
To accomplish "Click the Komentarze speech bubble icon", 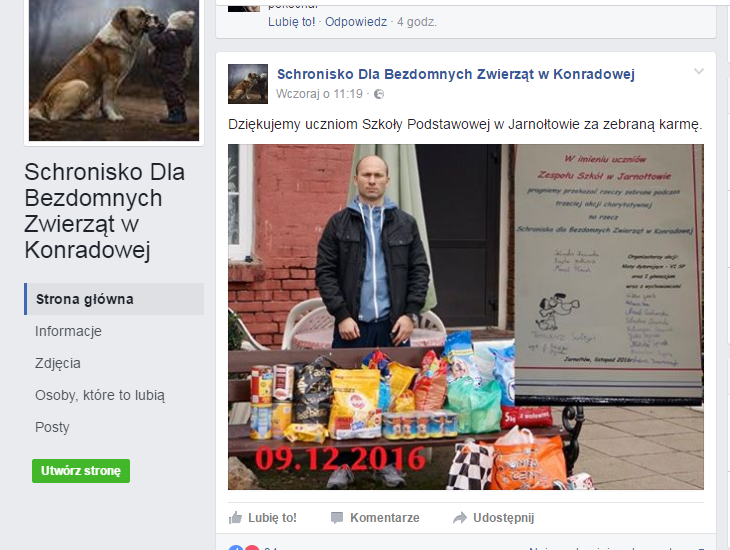I will 337,518.
